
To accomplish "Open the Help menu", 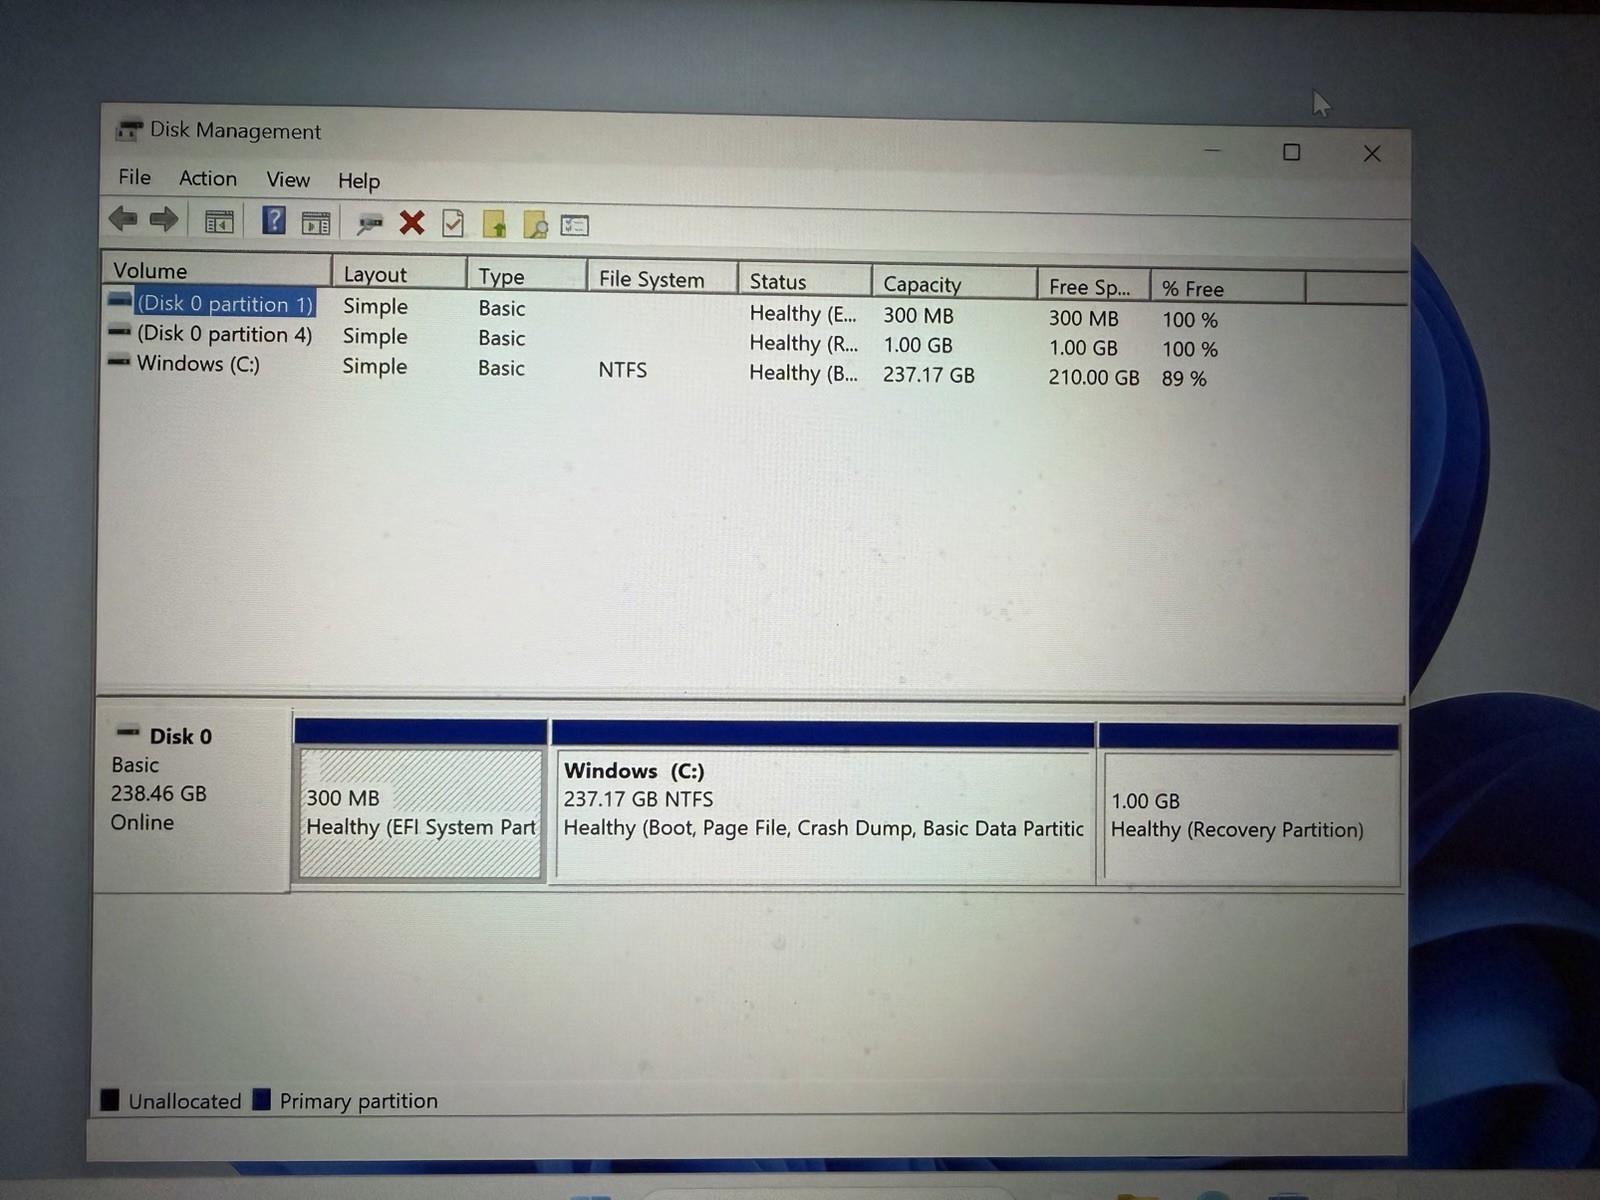I will pyautogui.click(x=359, y=181).
